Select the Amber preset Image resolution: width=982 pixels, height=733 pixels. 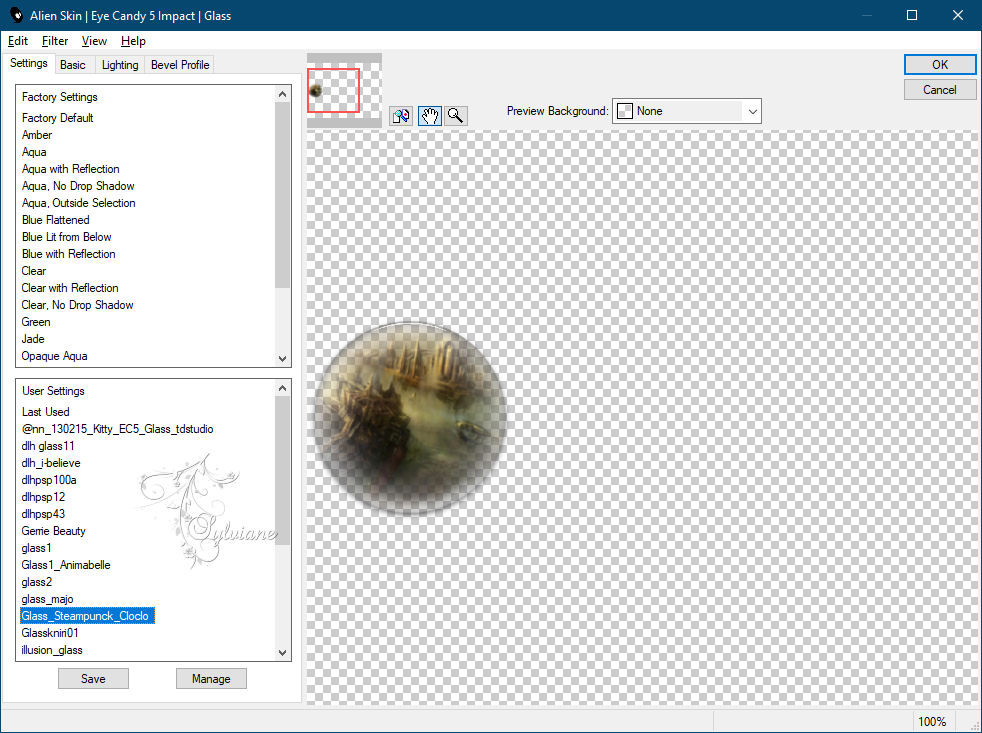(37, 135)
